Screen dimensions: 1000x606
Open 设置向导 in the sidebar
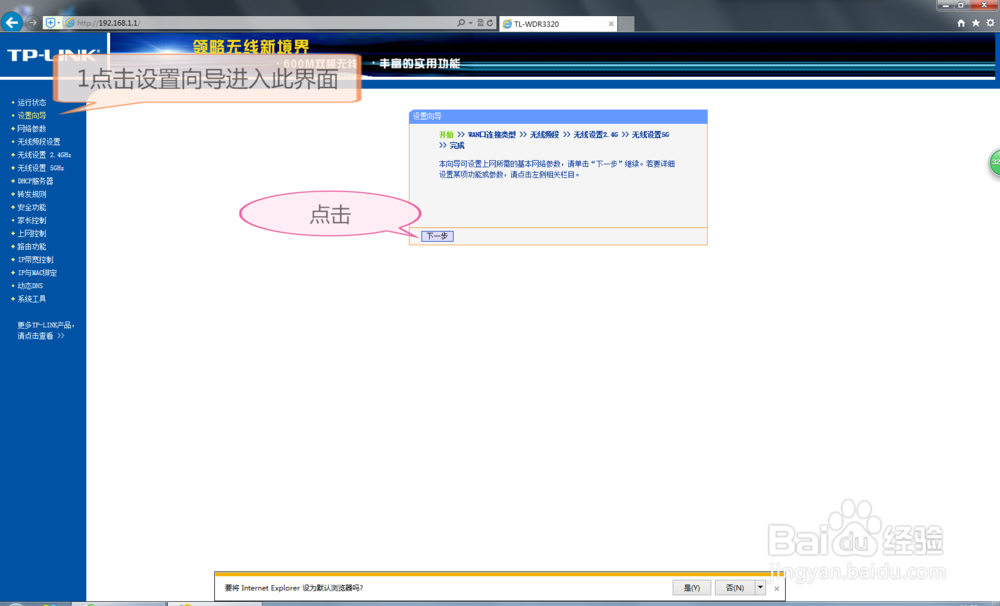31,115
